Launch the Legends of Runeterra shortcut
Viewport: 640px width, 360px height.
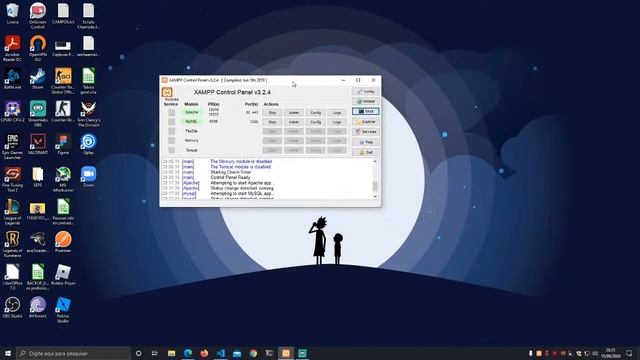pyautogui.click(x=12, y=245)
